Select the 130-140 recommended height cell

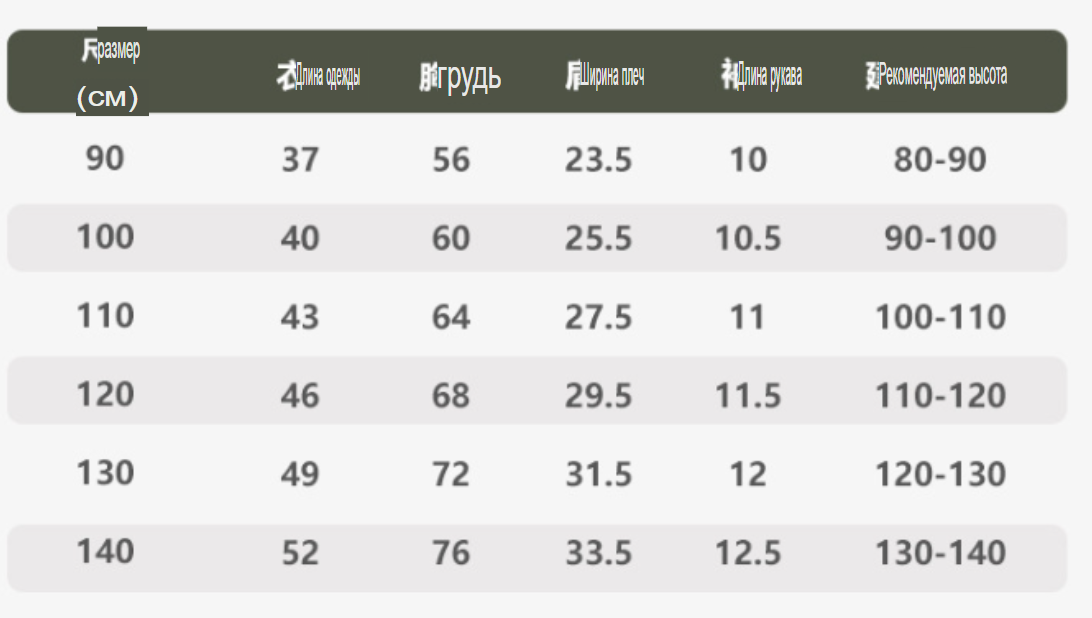coord(940,553)
